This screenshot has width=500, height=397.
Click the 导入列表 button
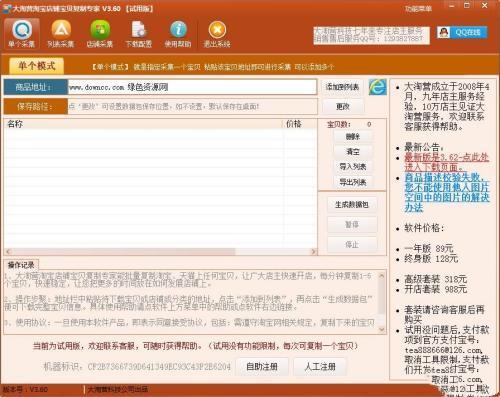pyautogui.click(x=353, y=167)
